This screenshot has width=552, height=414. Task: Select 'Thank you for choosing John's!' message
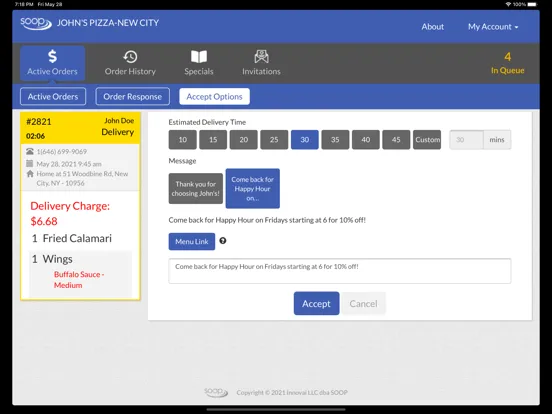[196, 188]
